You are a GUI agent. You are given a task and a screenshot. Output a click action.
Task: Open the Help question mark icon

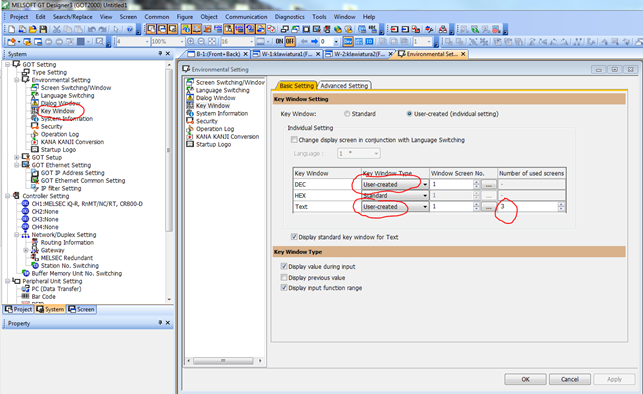[x=130, y=29]
